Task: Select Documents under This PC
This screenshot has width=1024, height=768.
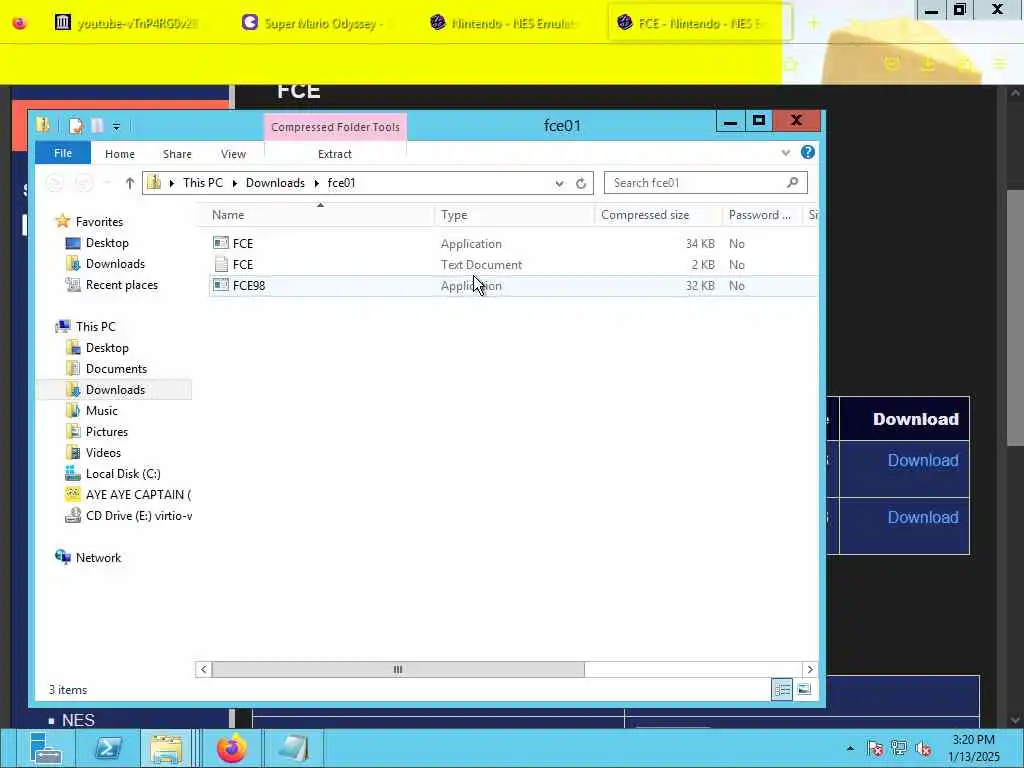Action: [x=106, y=369]
